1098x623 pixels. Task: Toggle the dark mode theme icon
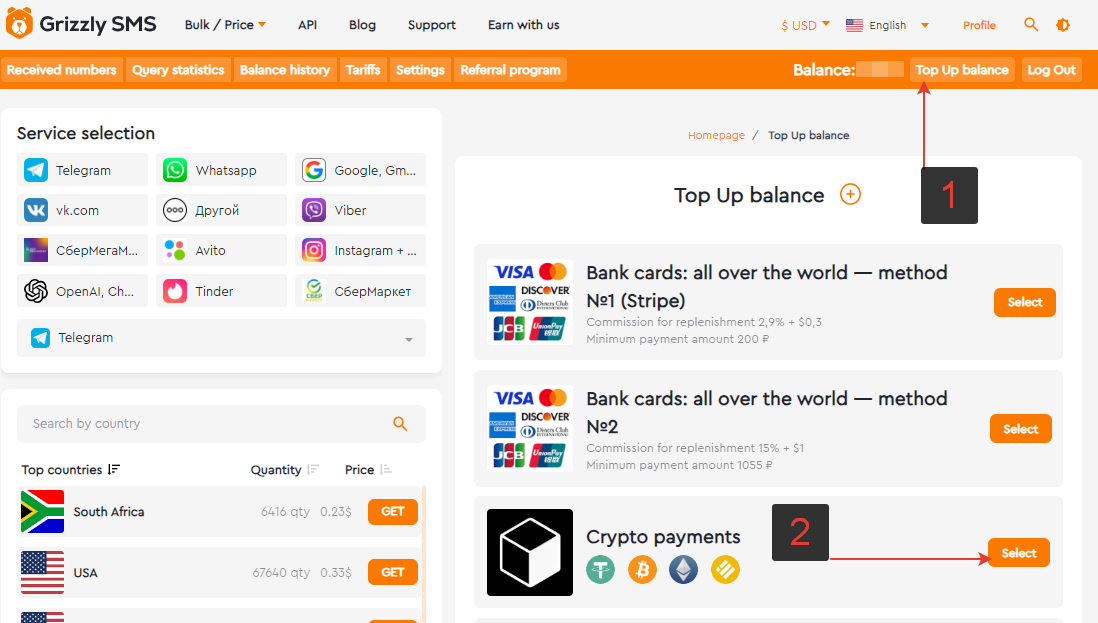1063,24
